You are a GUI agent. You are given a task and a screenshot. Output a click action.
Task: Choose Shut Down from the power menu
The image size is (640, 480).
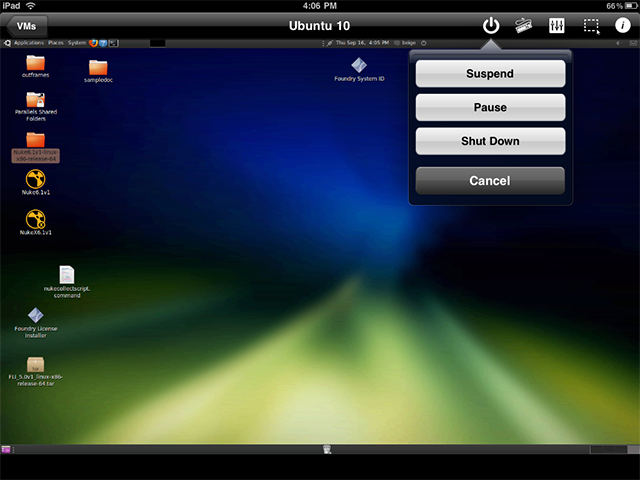pos(490,141)
